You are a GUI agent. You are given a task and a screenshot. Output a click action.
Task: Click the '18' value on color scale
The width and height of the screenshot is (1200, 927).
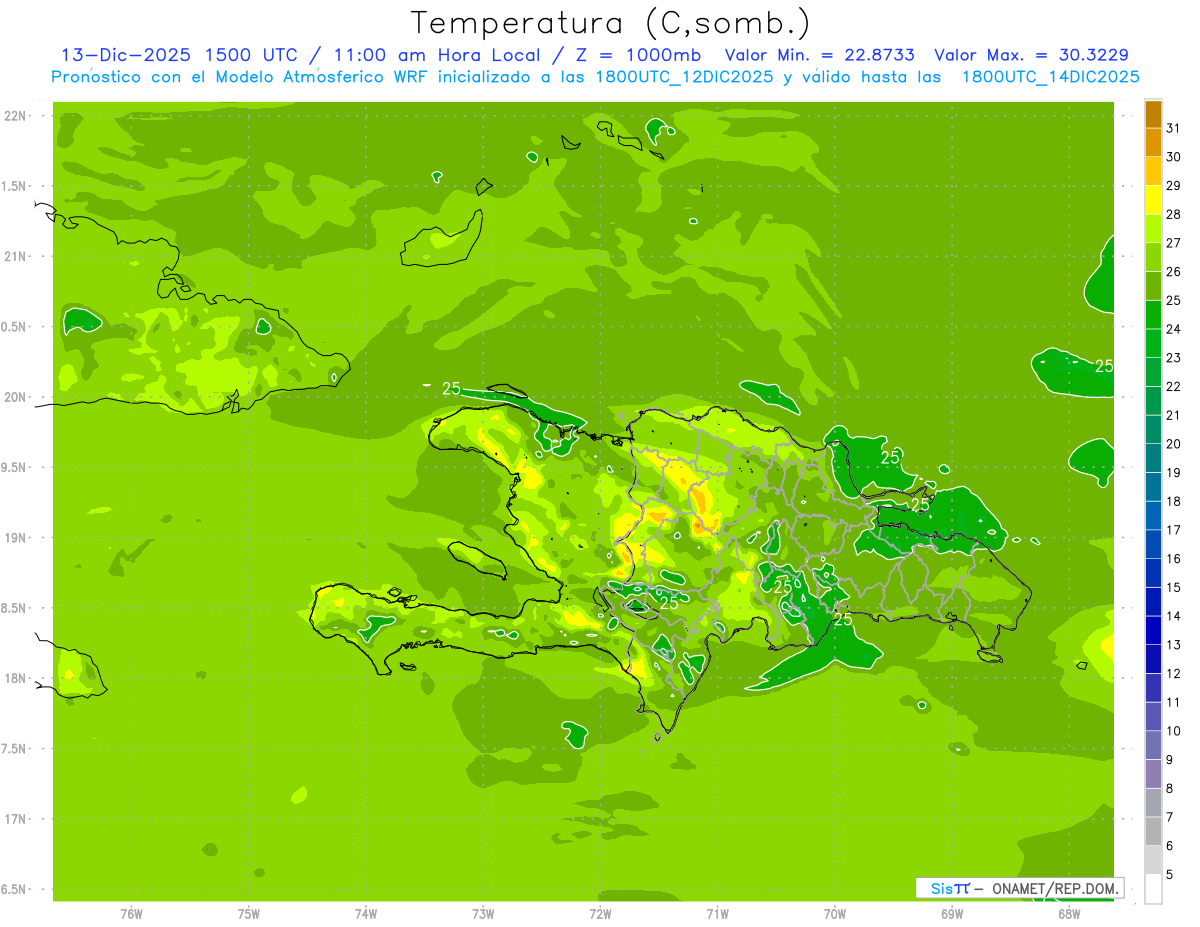coord(1173,501)
